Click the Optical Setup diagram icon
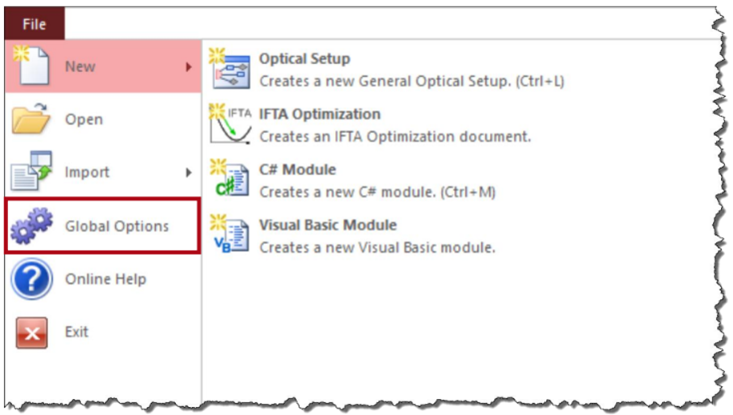Screen dimensions: 733x415 tap(230, 69)
